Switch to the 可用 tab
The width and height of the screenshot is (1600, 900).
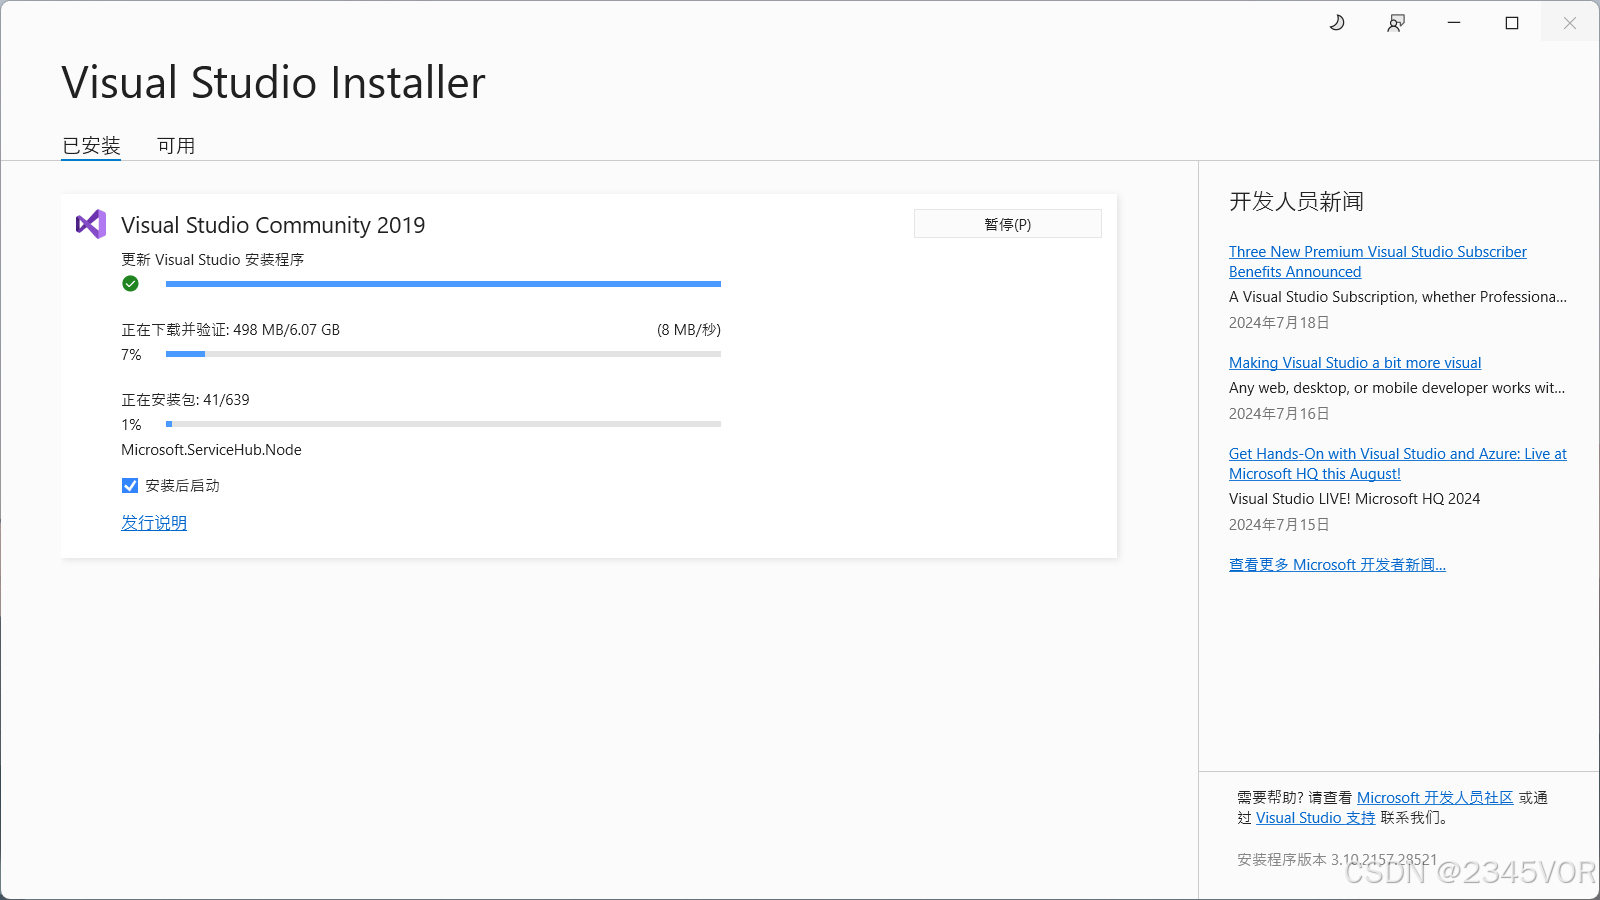176,146
